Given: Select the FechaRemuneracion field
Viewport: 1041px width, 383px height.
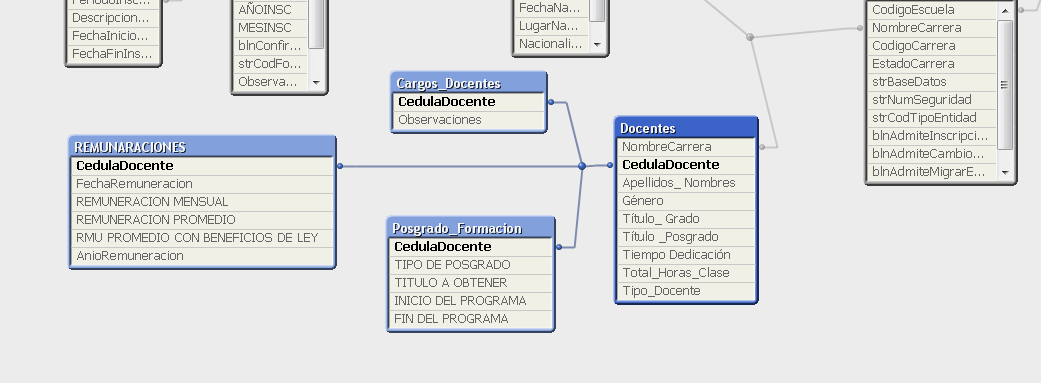Looking at the screenshot, I should coord(202,184).
